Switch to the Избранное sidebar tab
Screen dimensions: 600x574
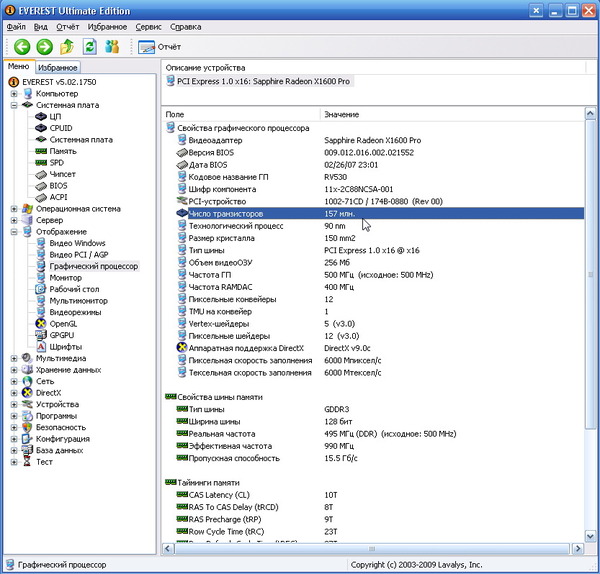58,68
